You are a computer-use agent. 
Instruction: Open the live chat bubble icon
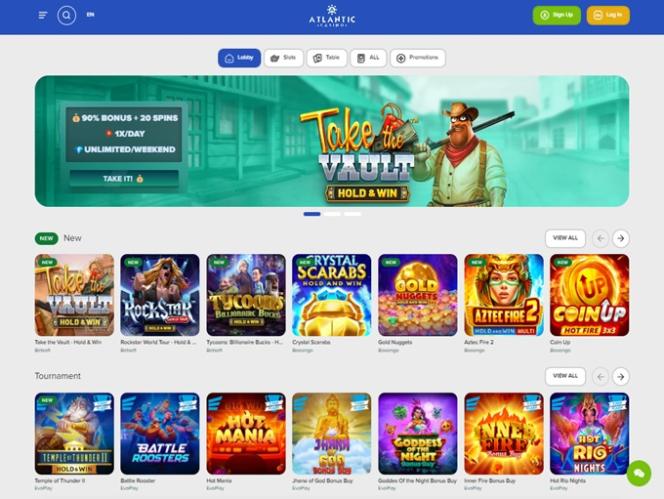click(x=639, y=473)
